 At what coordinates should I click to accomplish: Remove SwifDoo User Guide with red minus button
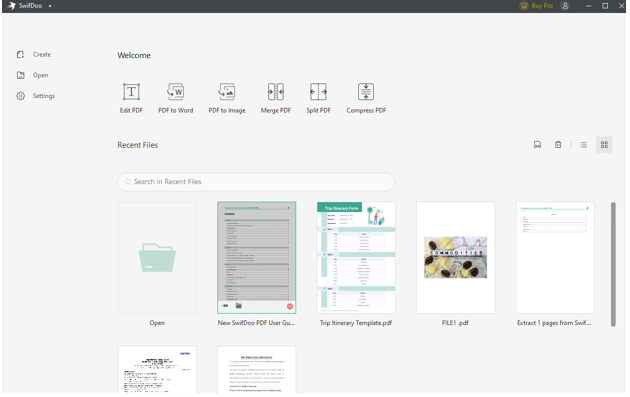point(290,307)
